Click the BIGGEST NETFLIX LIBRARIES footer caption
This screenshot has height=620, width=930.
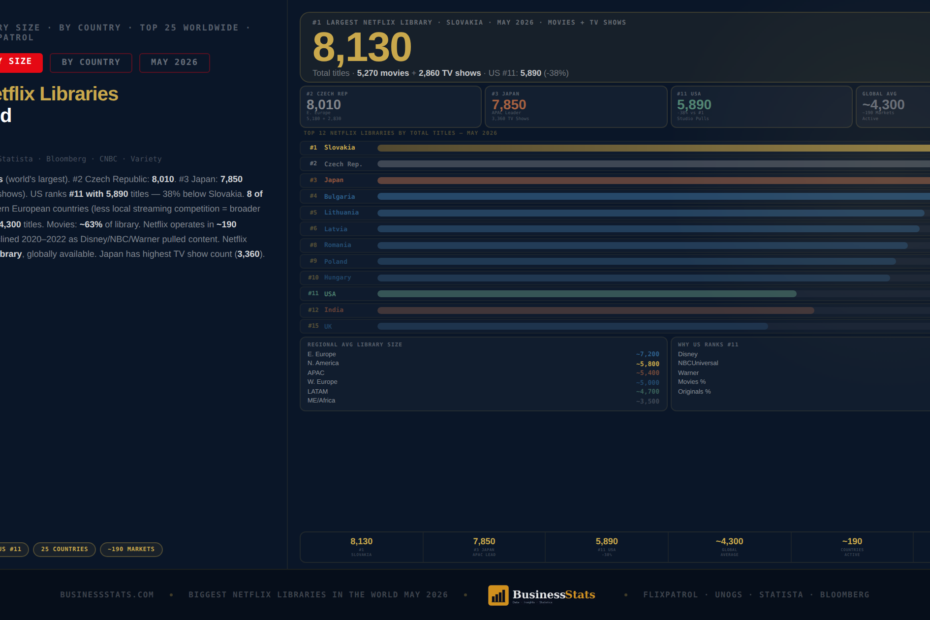318,594
